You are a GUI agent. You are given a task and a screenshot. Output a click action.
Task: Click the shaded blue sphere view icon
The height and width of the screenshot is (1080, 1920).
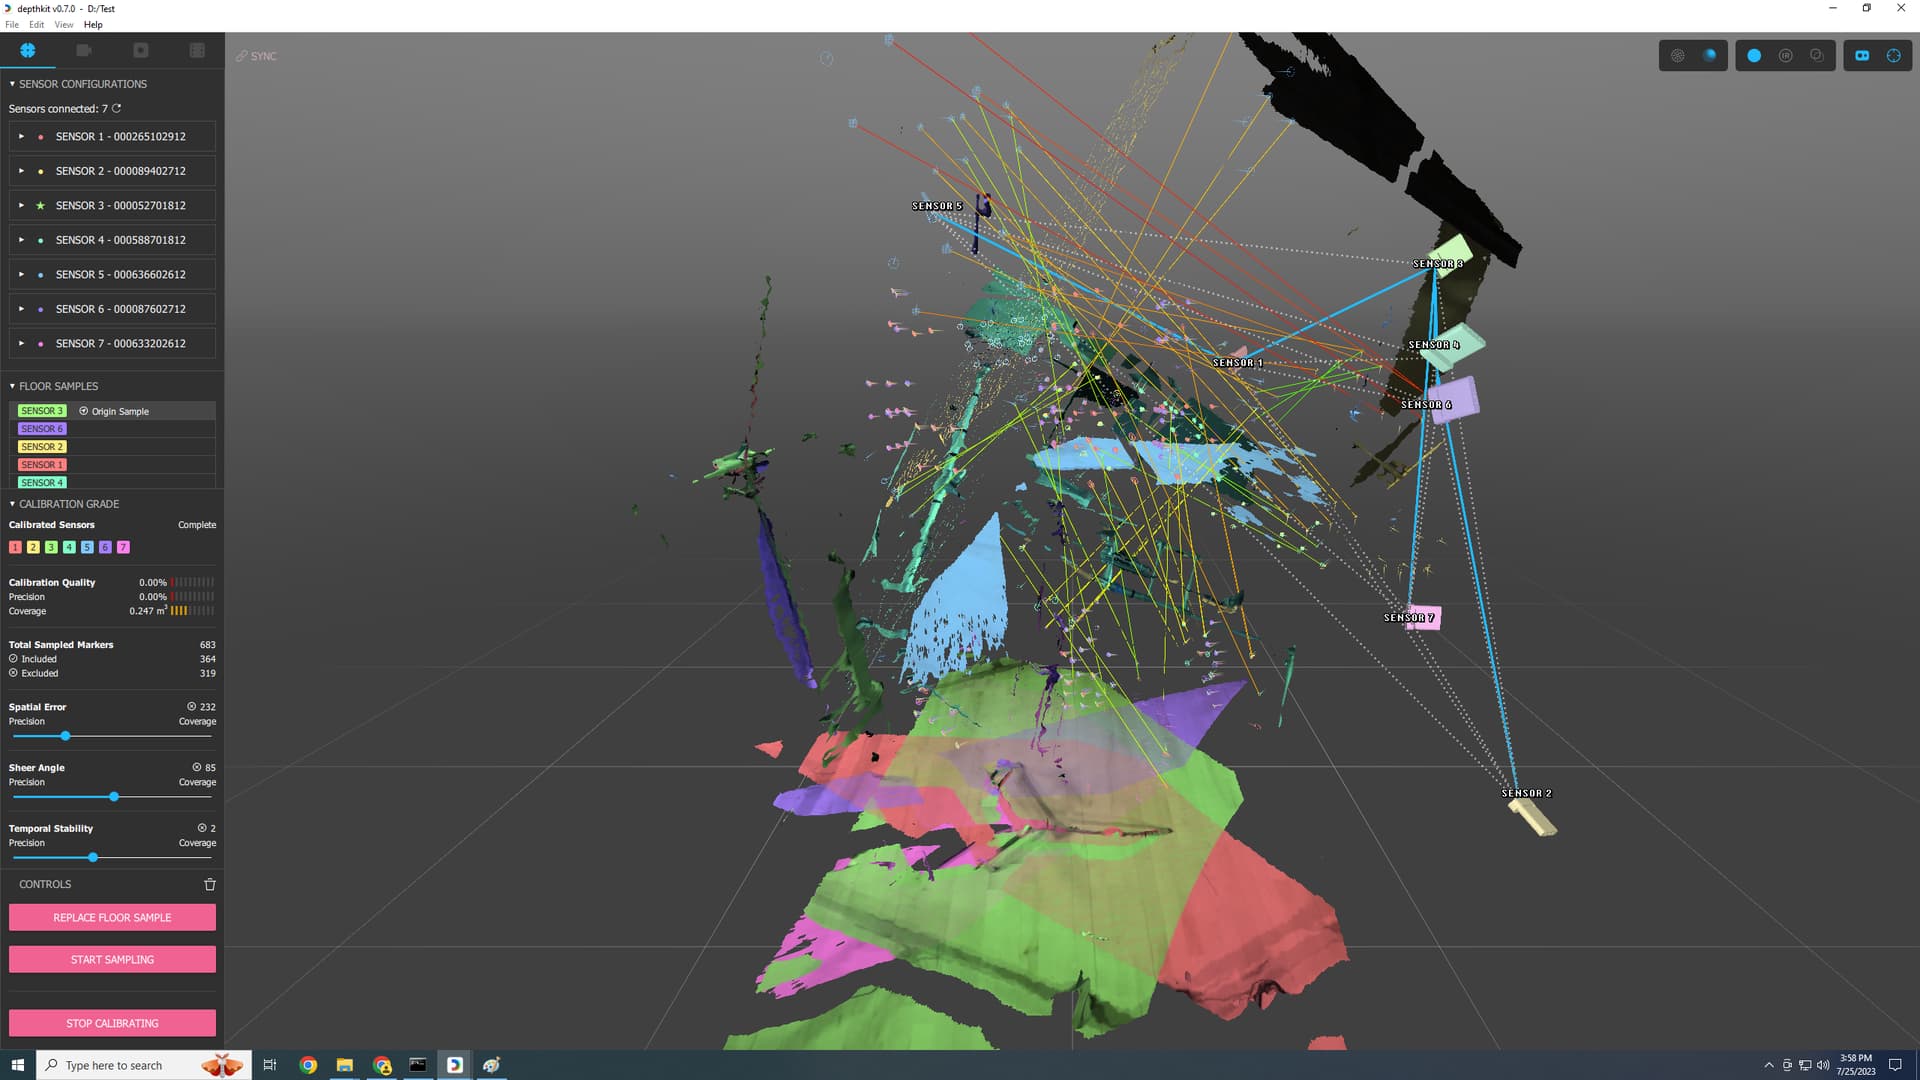1710,56
